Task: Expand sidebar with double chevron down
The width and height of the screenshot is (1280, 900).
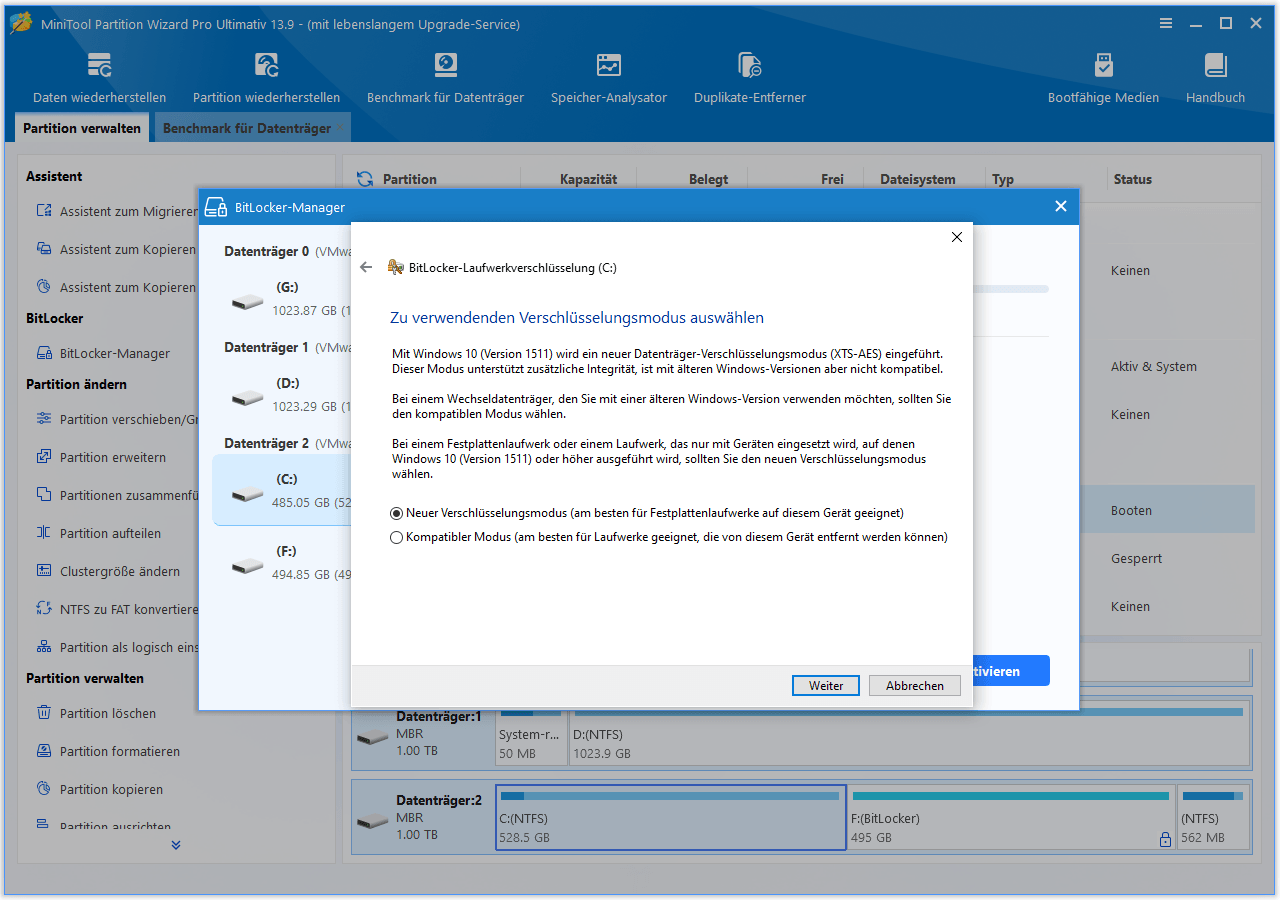Action: (x=176, y=845)
